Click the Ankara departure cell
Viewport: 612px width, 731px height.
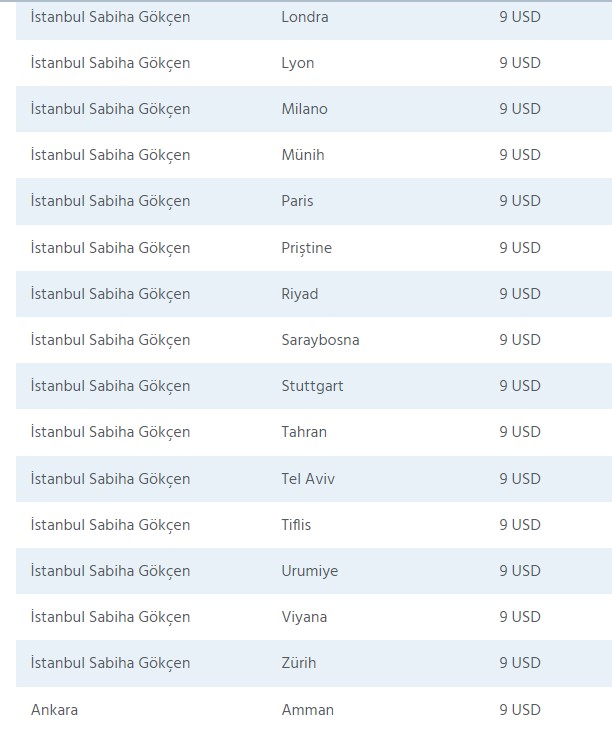(x=54, y=710)
